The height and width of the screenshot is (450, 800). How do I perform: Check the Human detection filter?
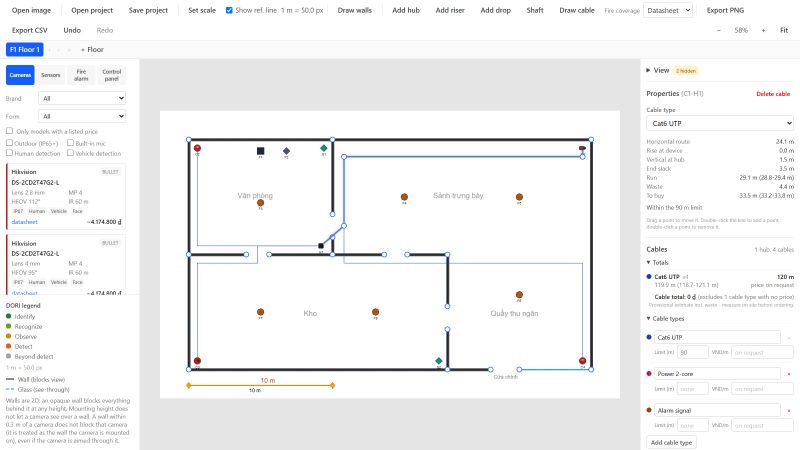coord(9,153)
